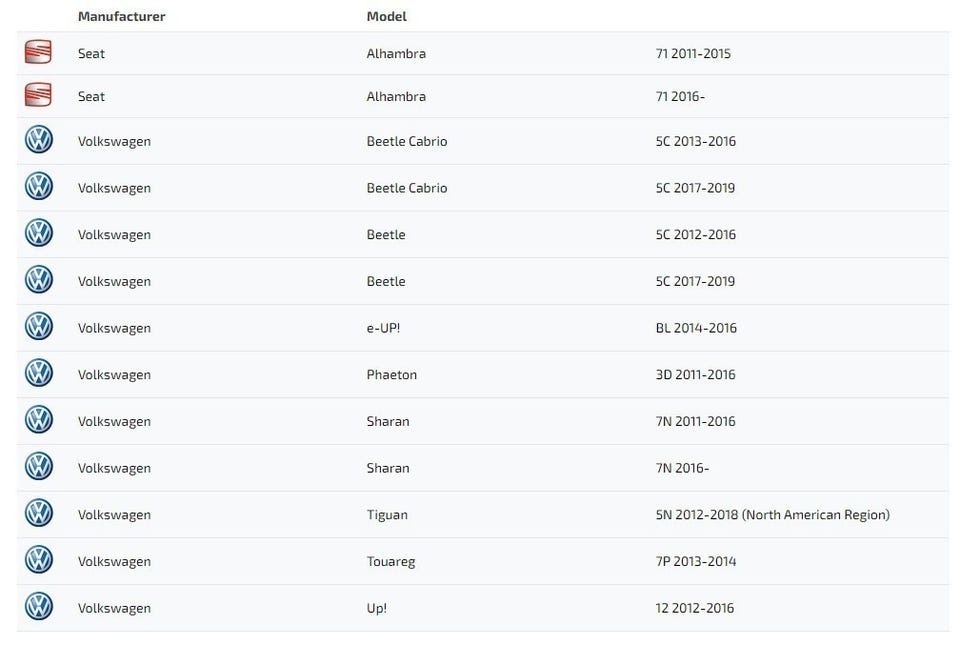
Task: Select the 5N 2012-2018 North American Region entry
Action: pos(772,515)
